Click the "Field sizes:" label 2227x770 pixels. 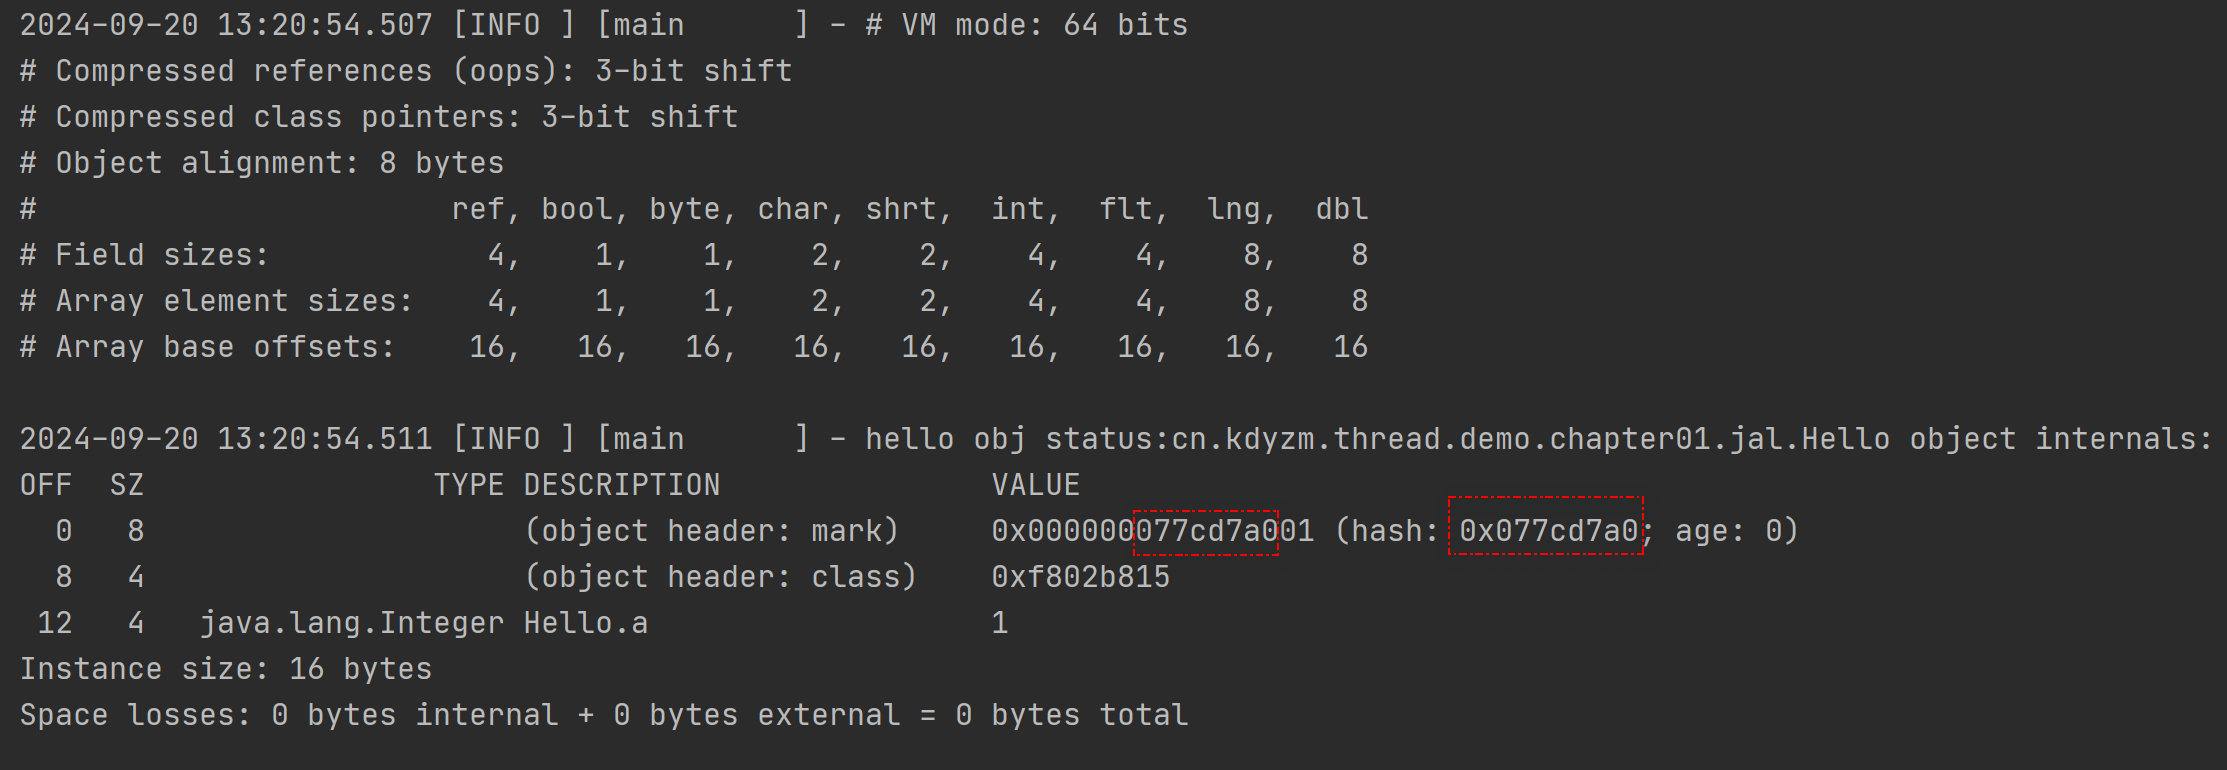(x=162, y=255)
